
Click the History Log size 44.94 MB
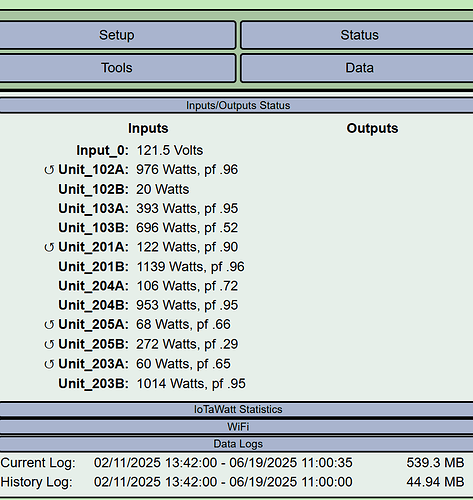tap(435, 482)
